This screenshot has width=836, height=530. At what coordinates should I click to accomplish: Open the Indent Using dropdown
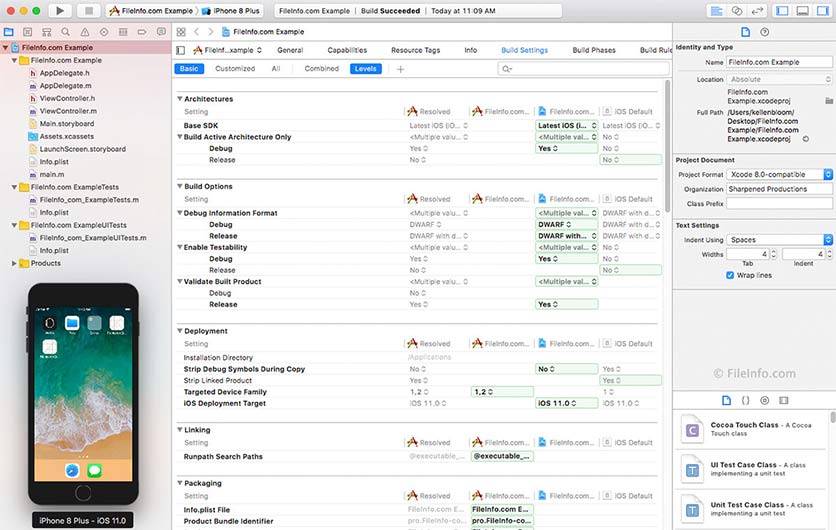click(780, 240)
